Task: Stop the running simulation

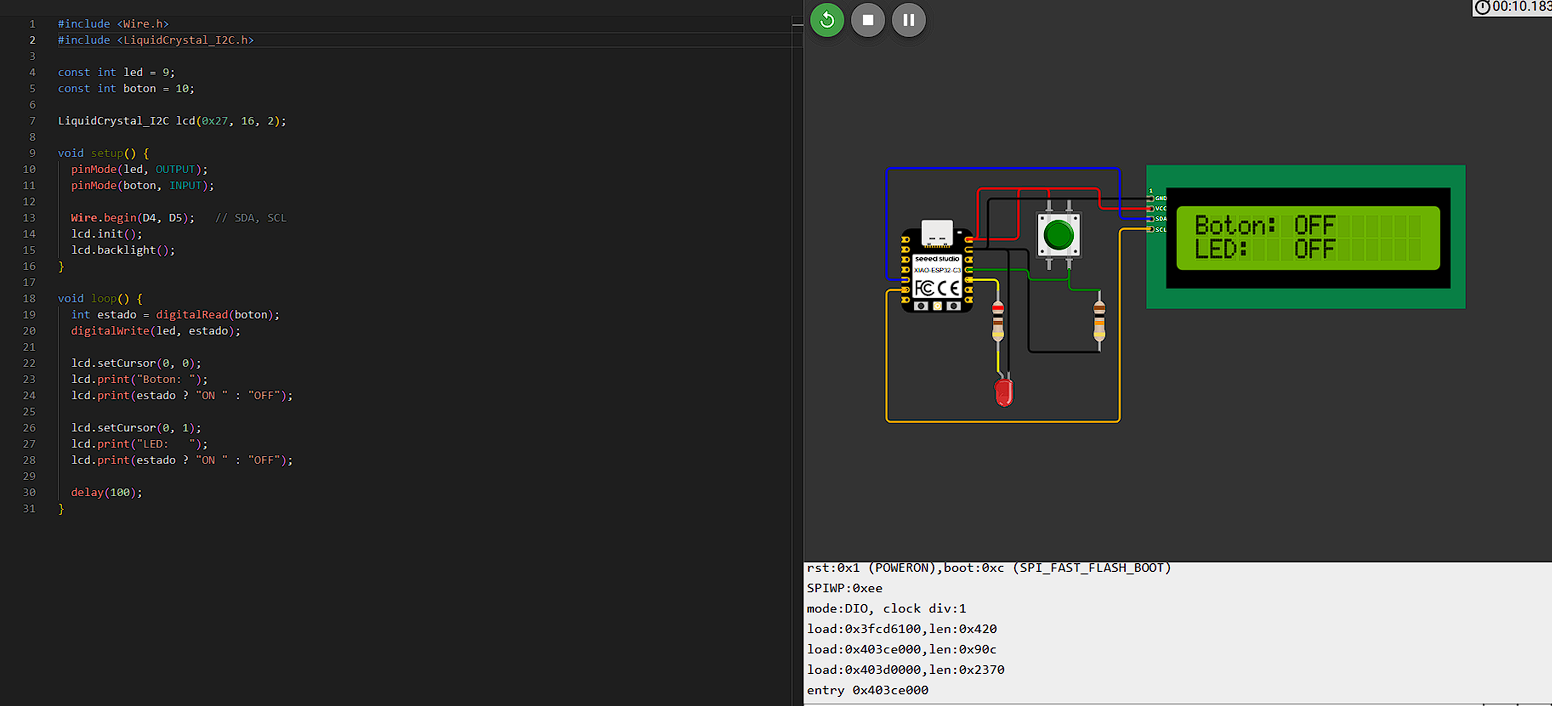Action: [x=867, y=20]
